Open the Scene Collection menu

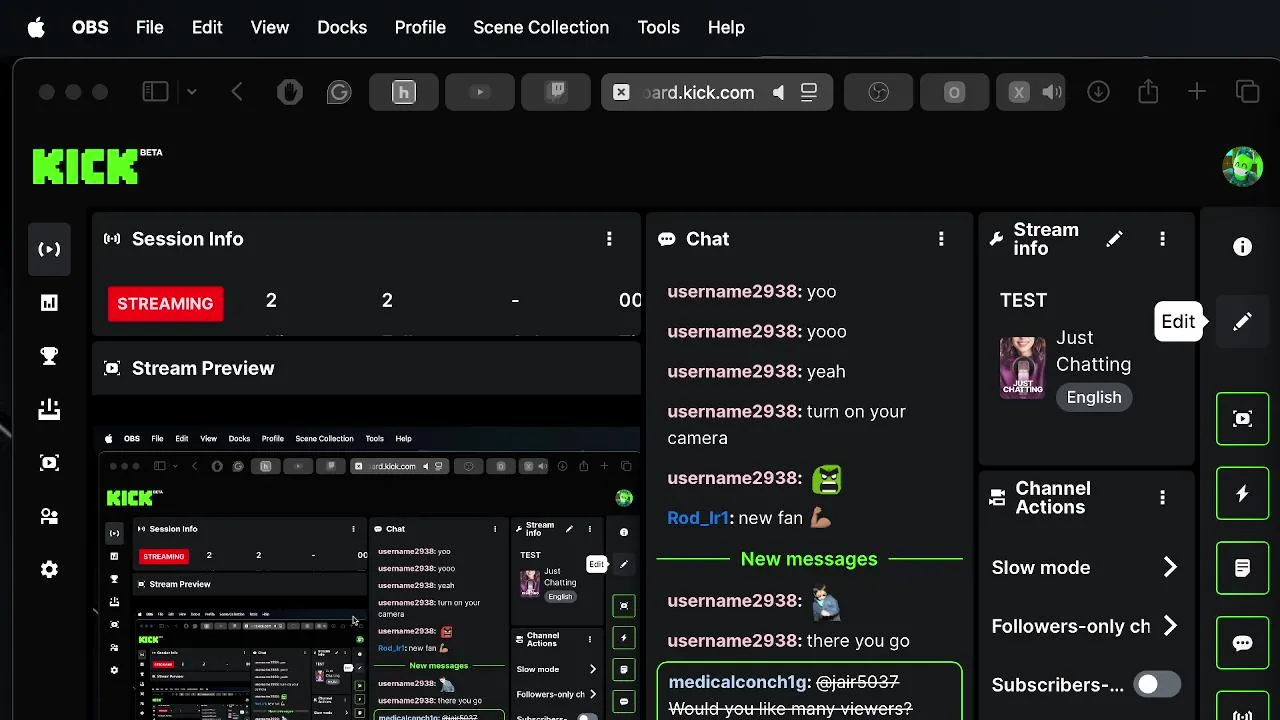pos(541,27)
